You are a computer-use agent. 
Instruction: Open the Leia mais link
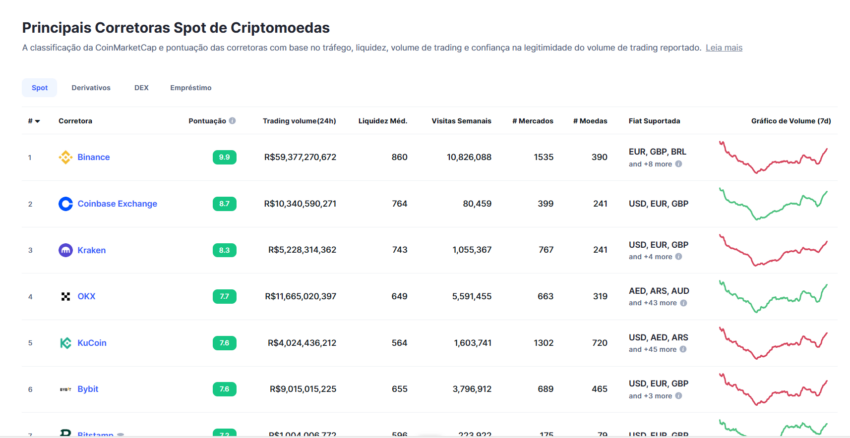point(724,48)
